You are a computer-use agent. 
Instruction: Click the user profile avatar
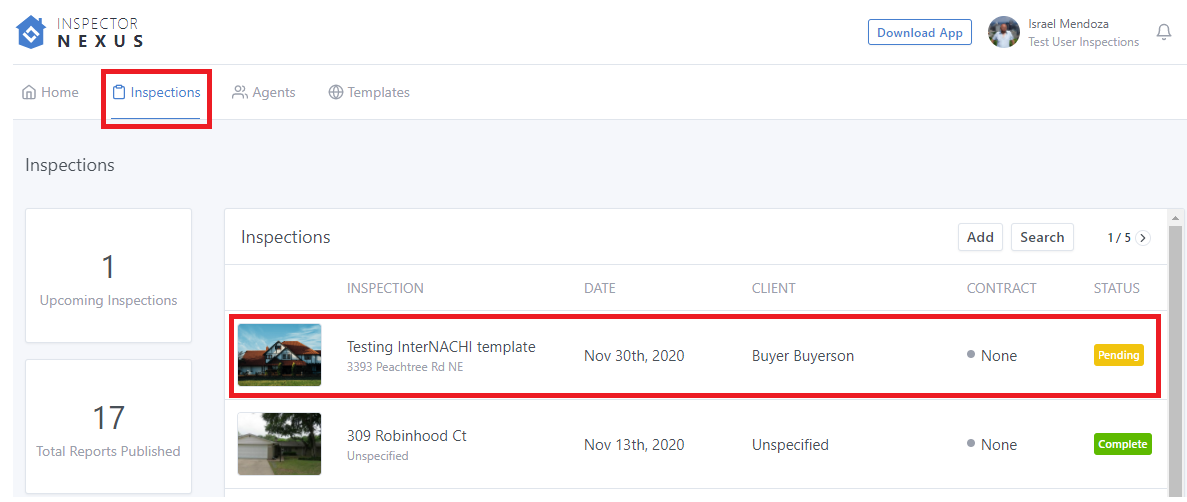(x=1003, y=32)
